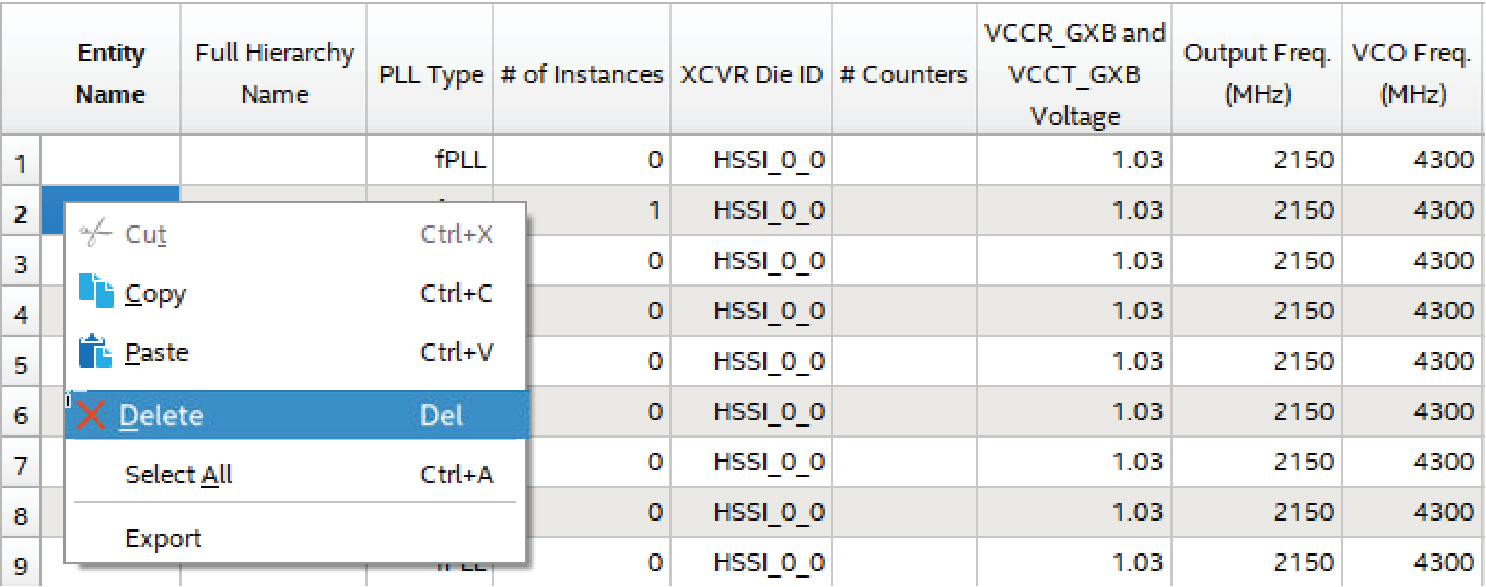The image size is (1486, 587).
Task: Sort by Entity Name column header
Action: [x=110, y=74]
